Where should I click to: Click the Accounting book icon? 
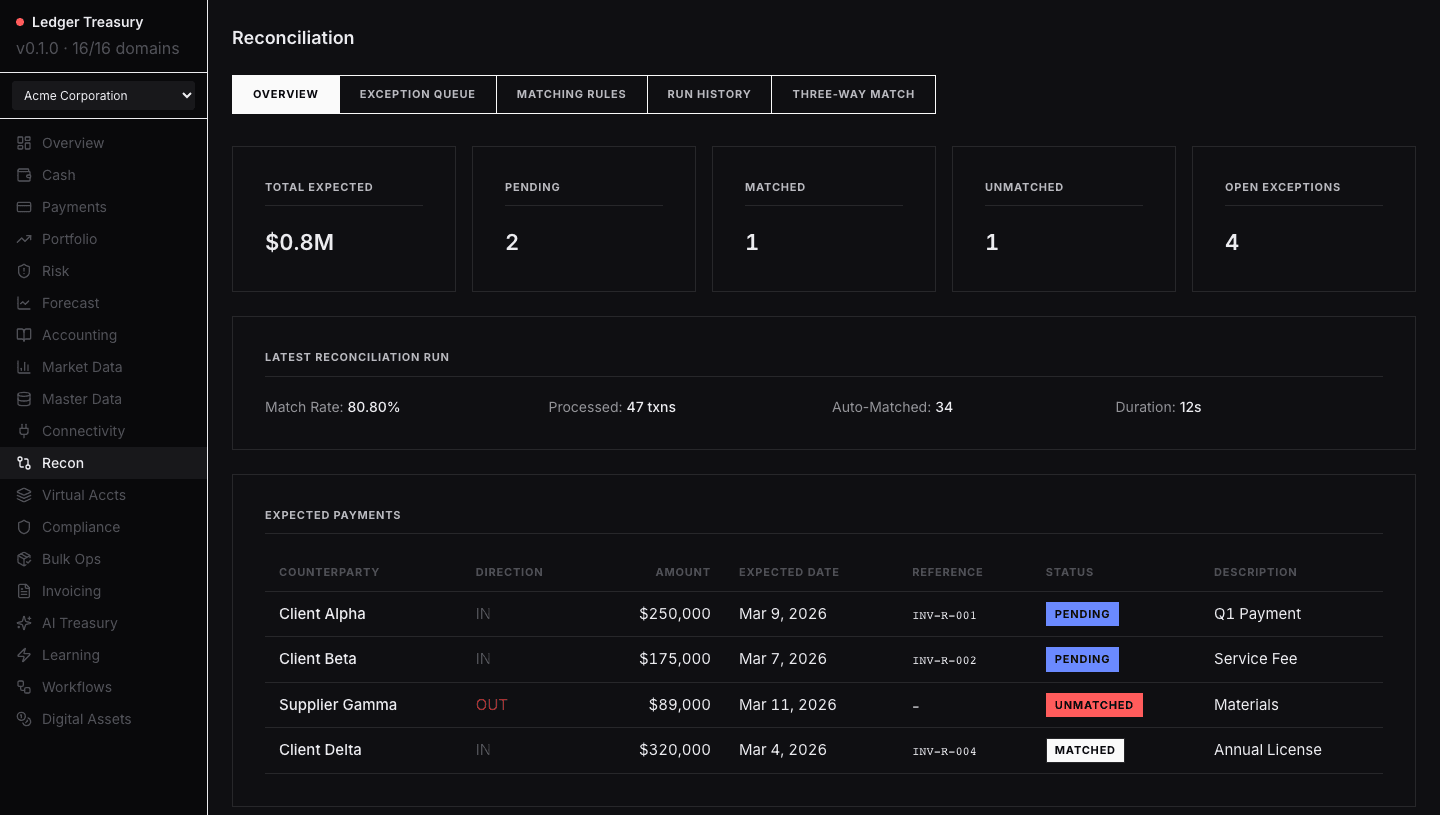(x=24, y=335)
